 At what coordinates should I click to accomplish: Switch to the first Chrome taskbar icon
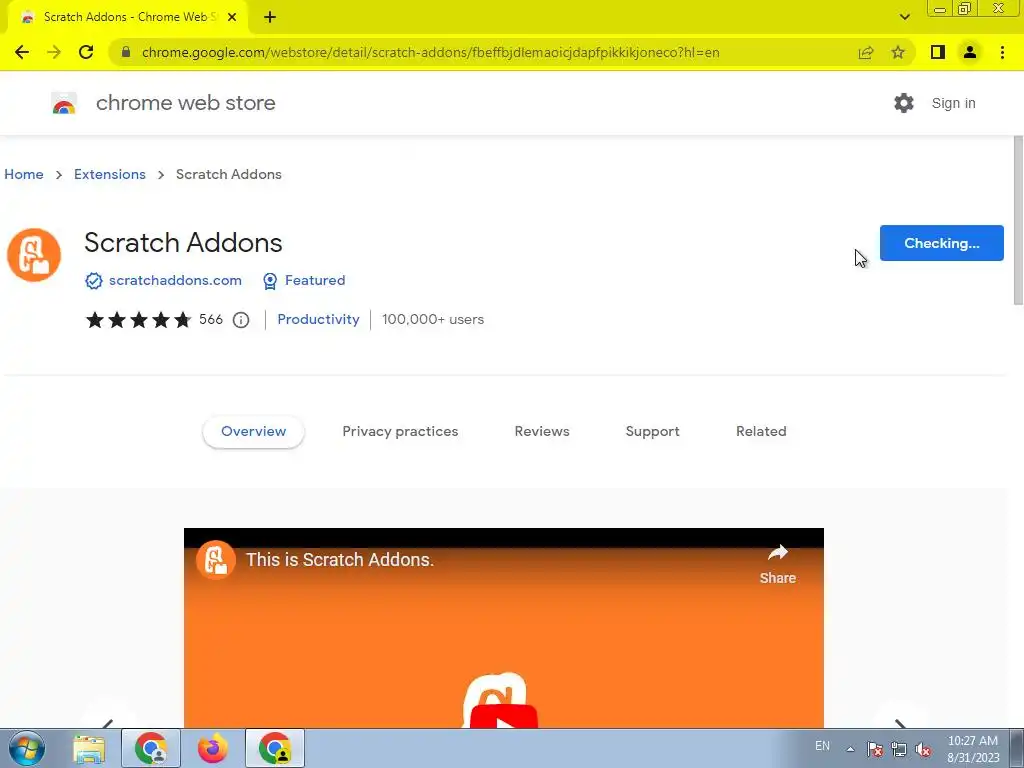[x=151, y=748]
